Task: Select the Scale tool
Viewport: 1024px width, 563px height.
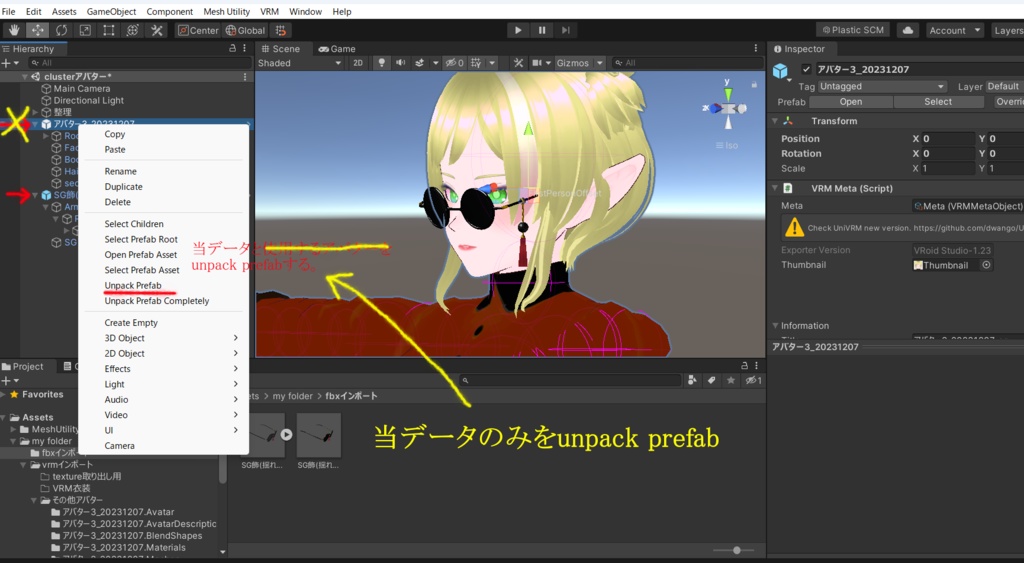Action: 85,30
